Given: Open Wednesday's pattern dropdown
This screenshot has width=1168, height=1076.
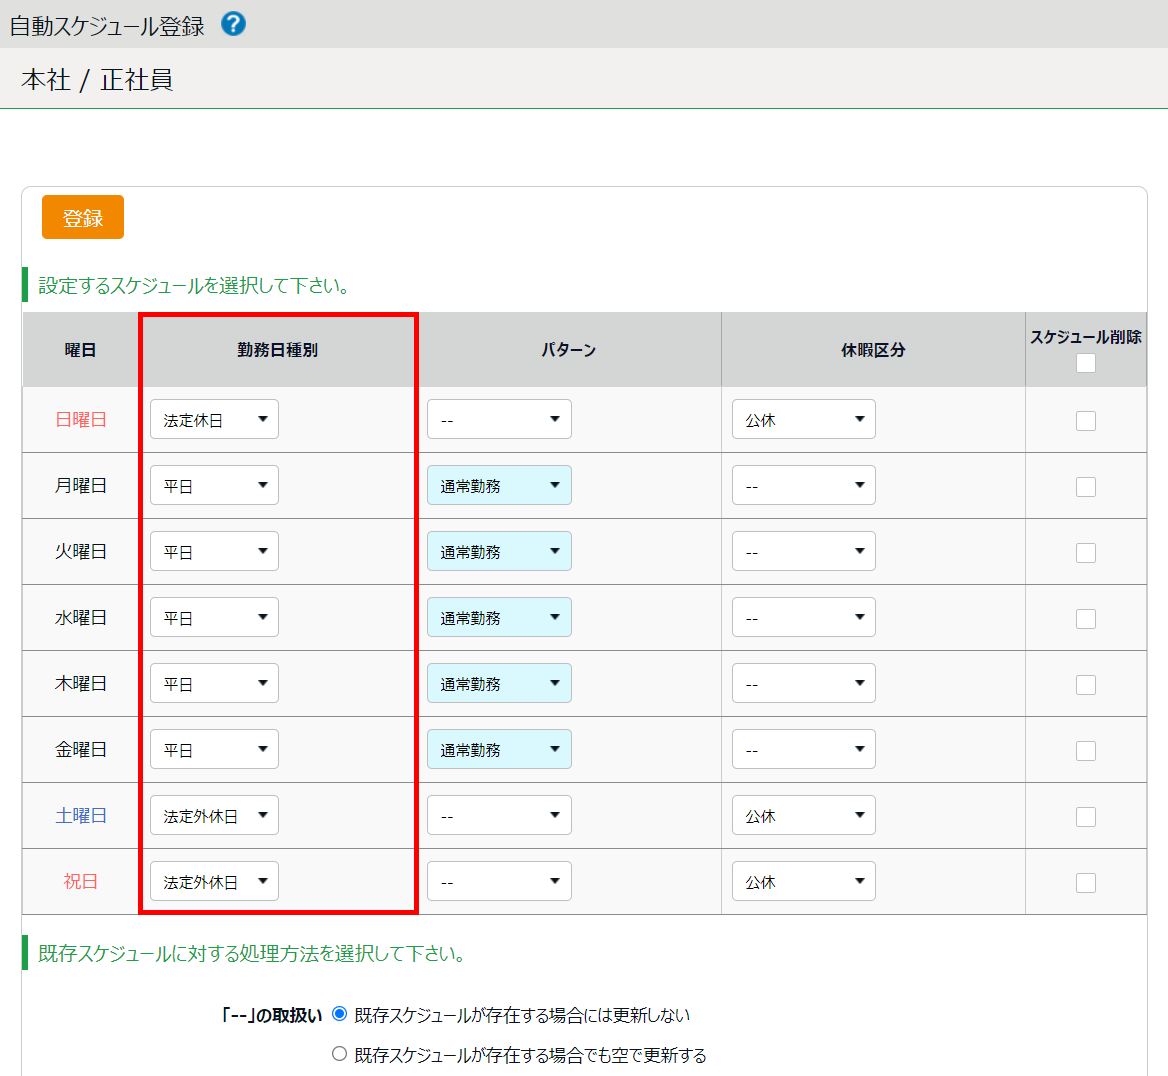Looking at the screenshot, I should (499, 618).
